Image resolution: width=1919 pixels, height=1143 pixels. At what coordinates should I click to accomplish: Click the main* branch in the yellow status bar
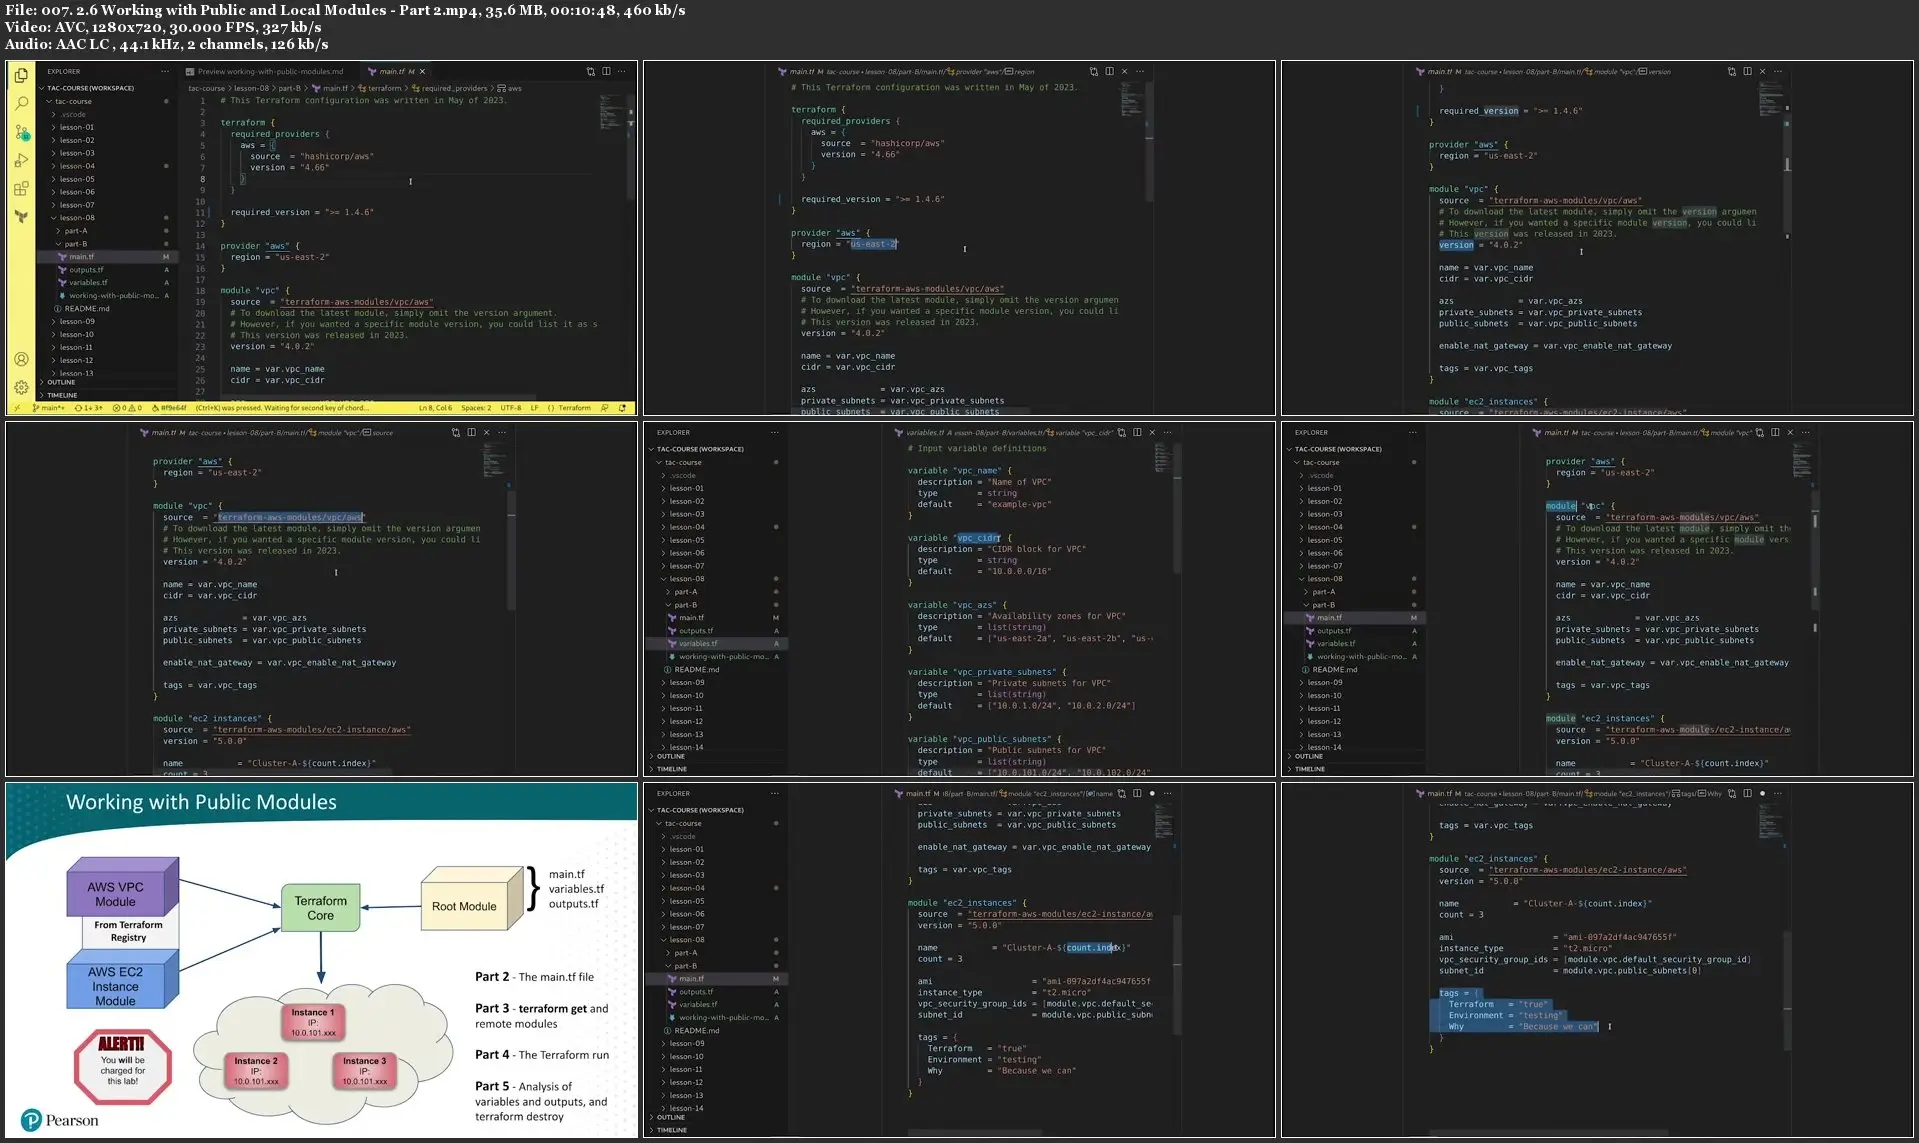49,408
